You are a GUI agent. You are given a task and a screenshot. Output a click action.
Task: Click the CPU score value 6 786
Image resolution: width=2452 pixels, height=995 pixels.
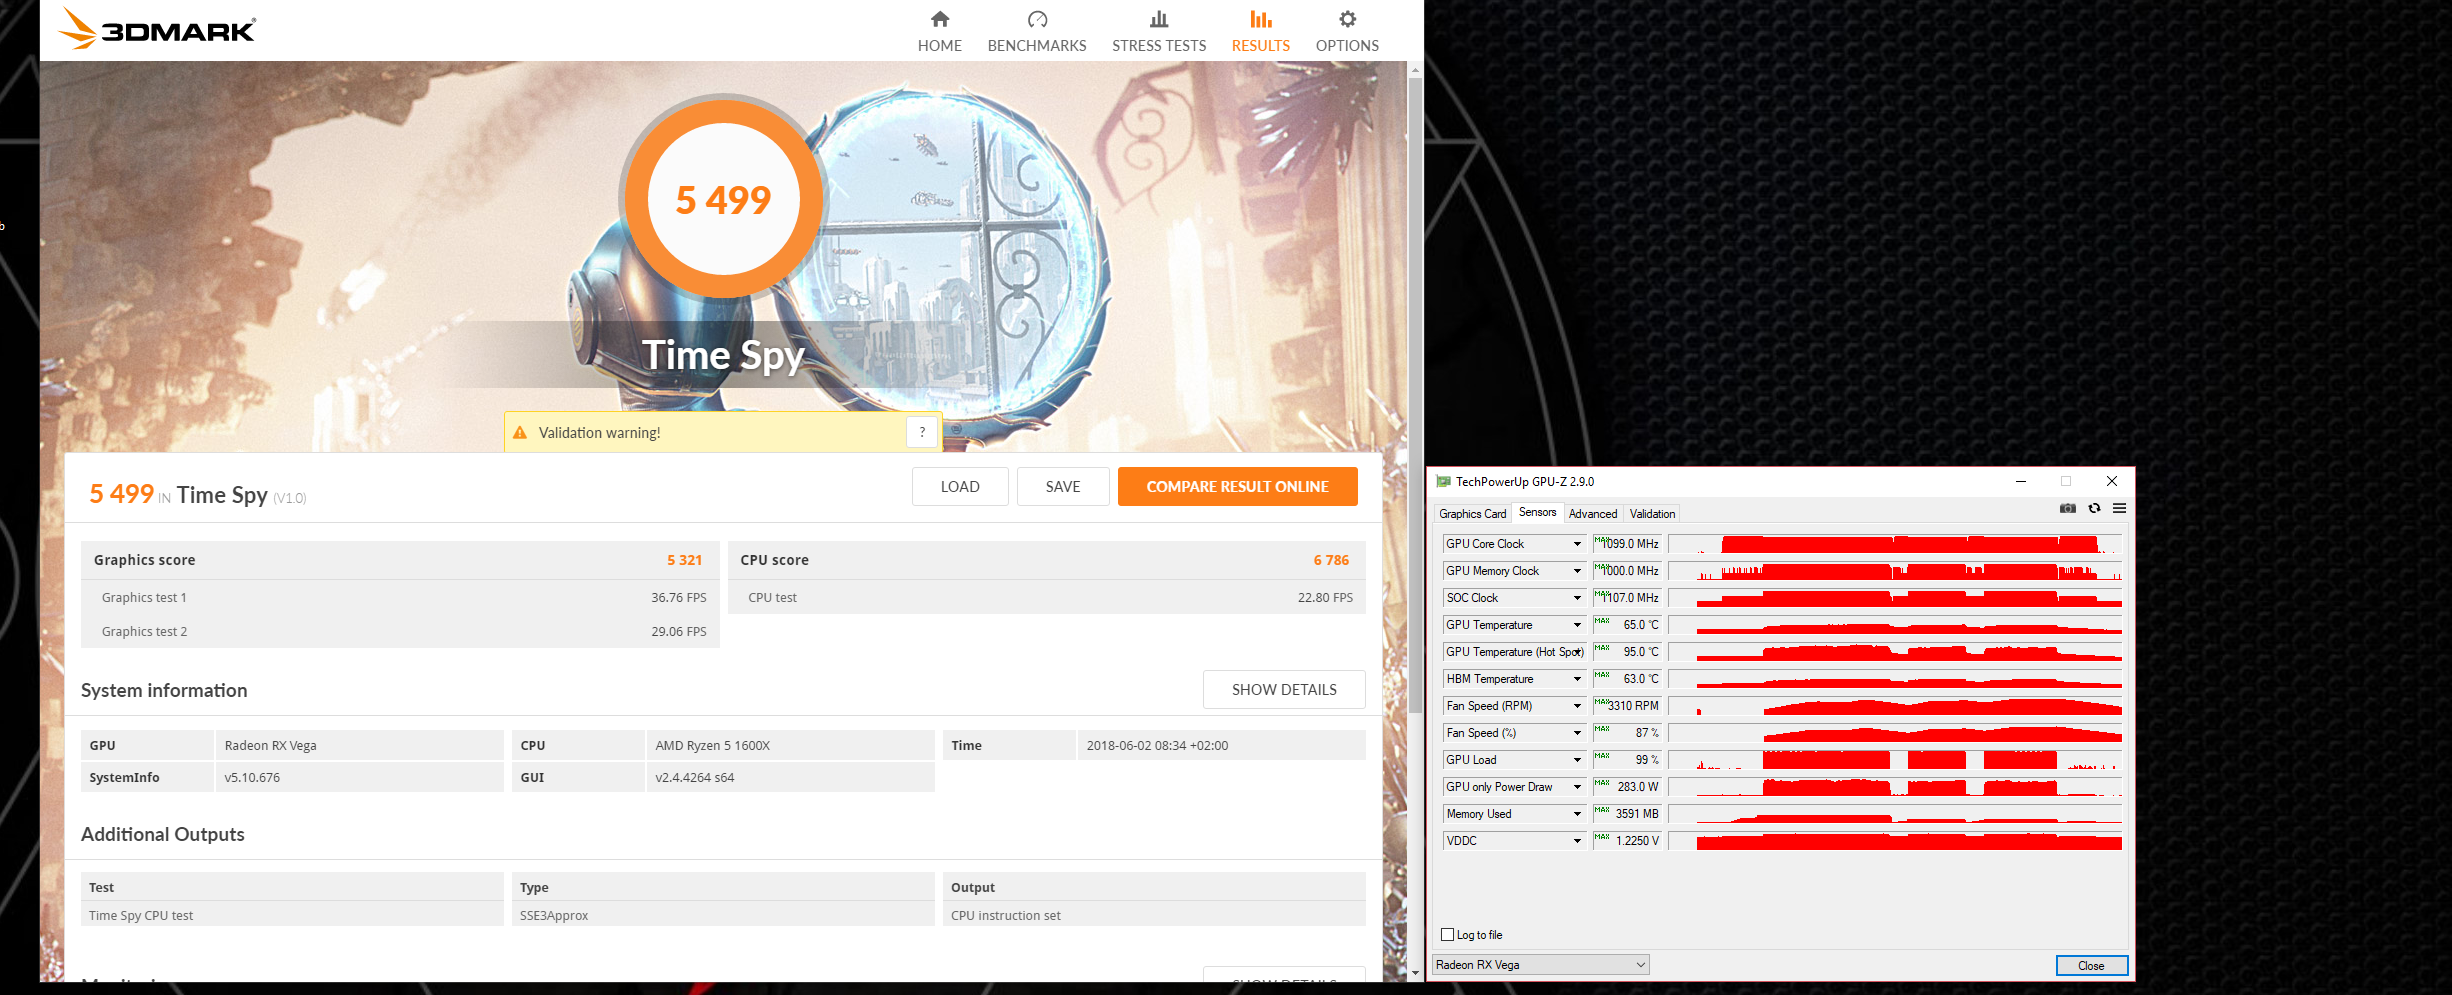point(1331,560)
